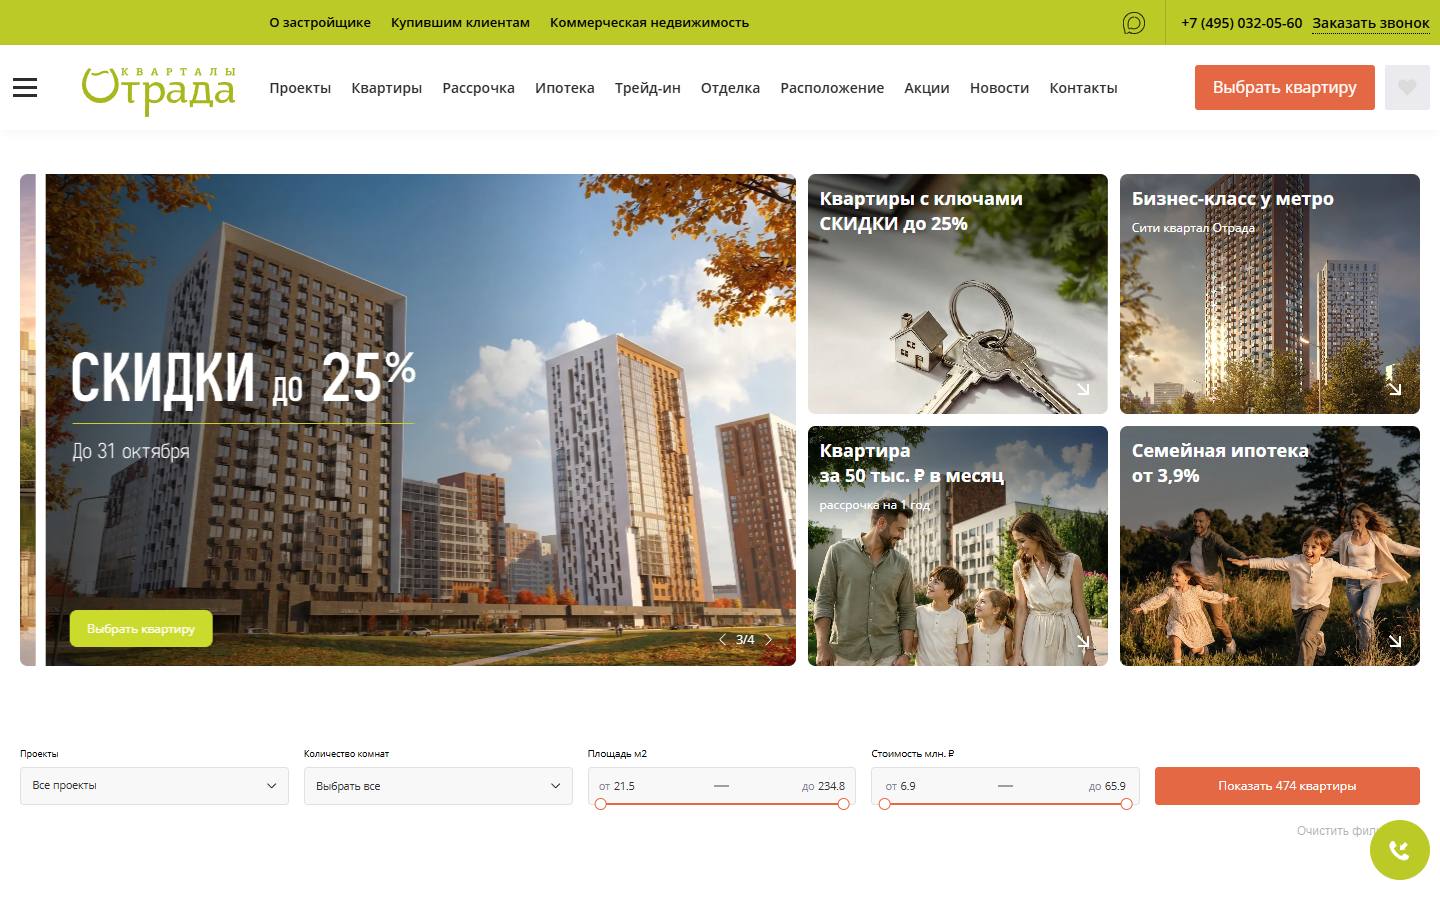Click О застройщике link
Screen dimensions: 1440x900
[x=320, y=22]
